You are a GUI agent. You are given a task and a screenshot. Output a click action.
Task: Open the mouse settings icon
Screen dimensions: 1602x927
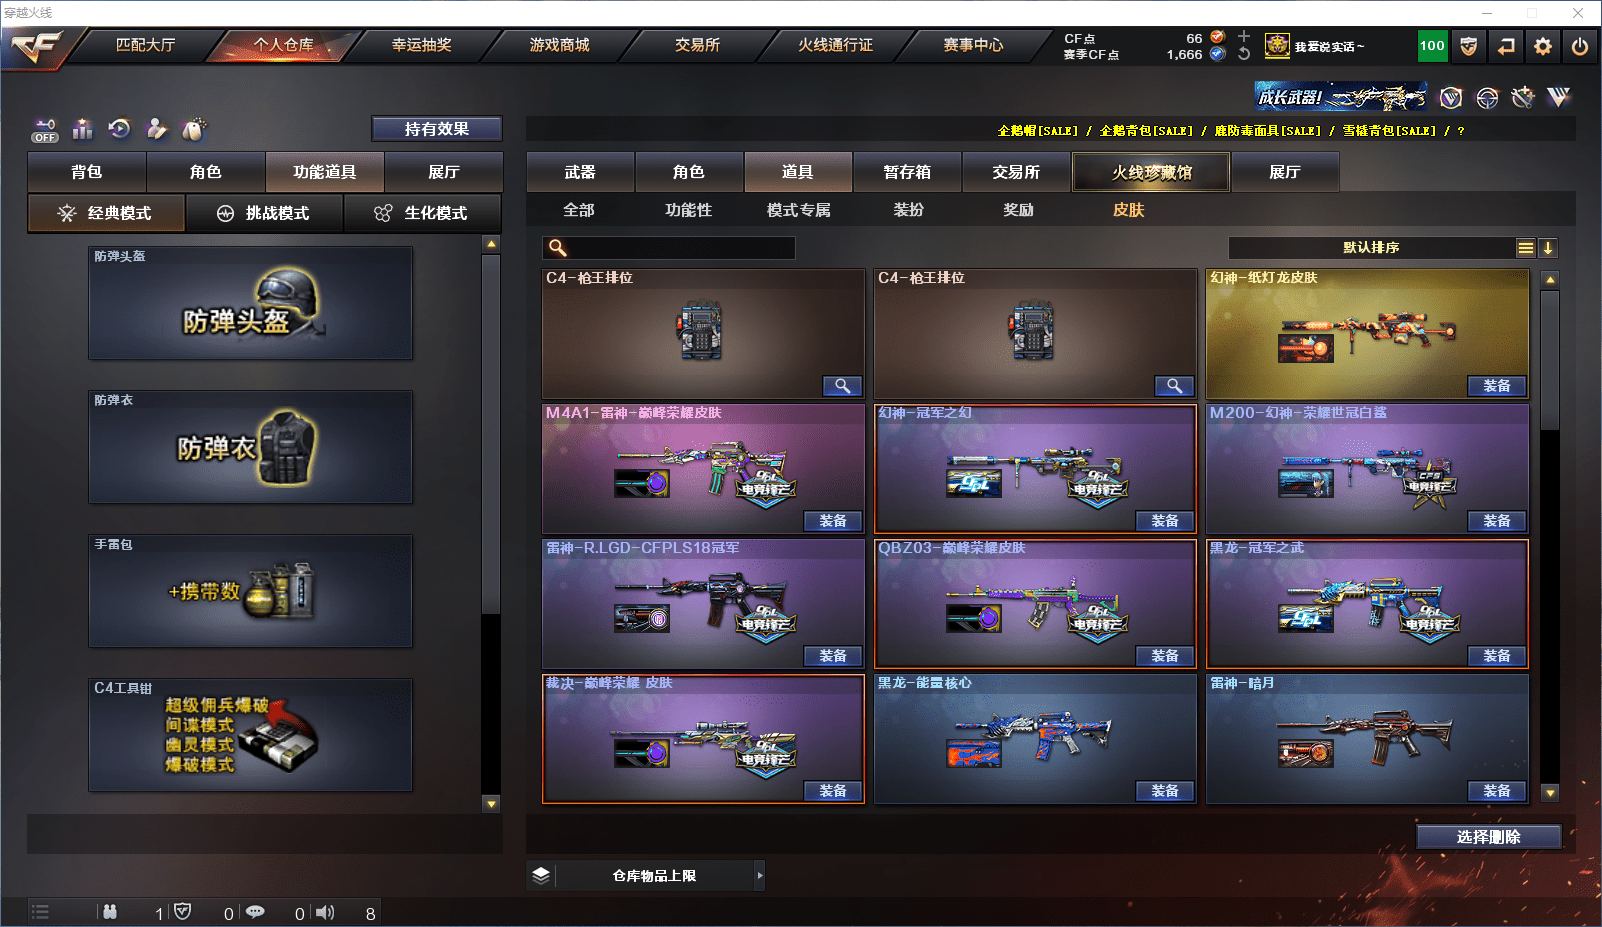193,129
